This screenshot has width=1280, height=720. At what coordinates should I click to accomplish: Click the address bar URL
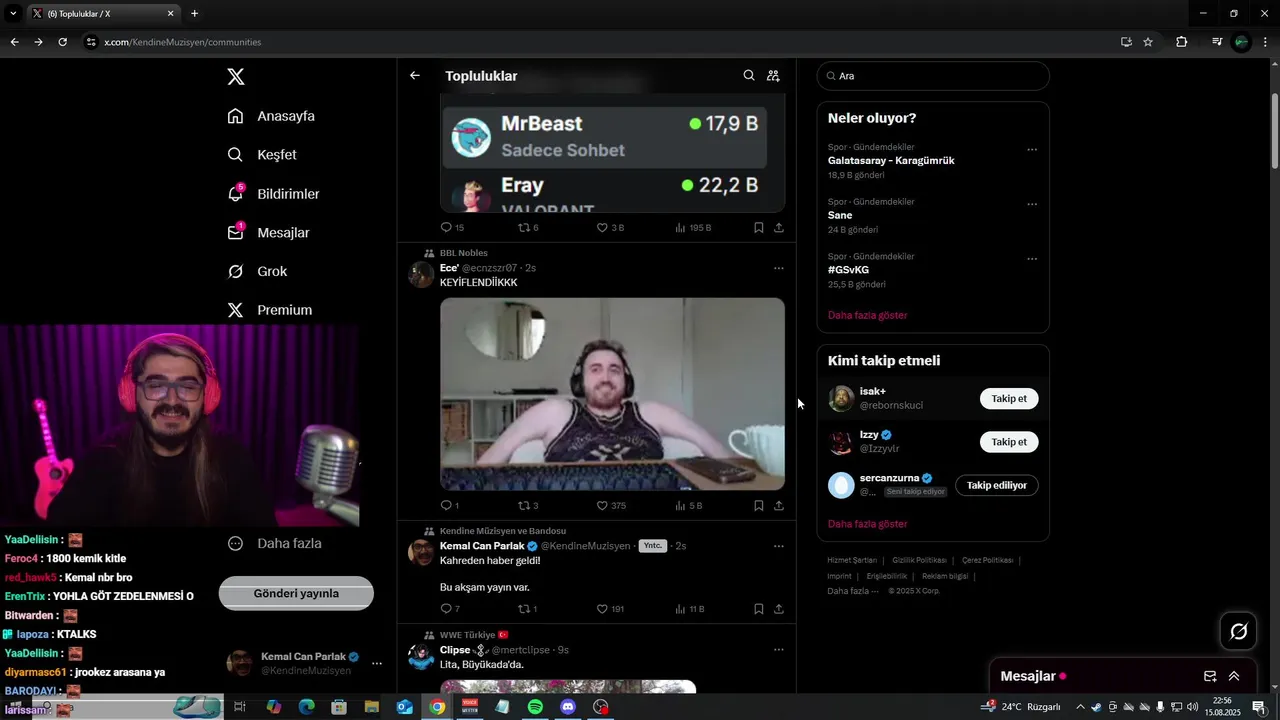[183, 42]
